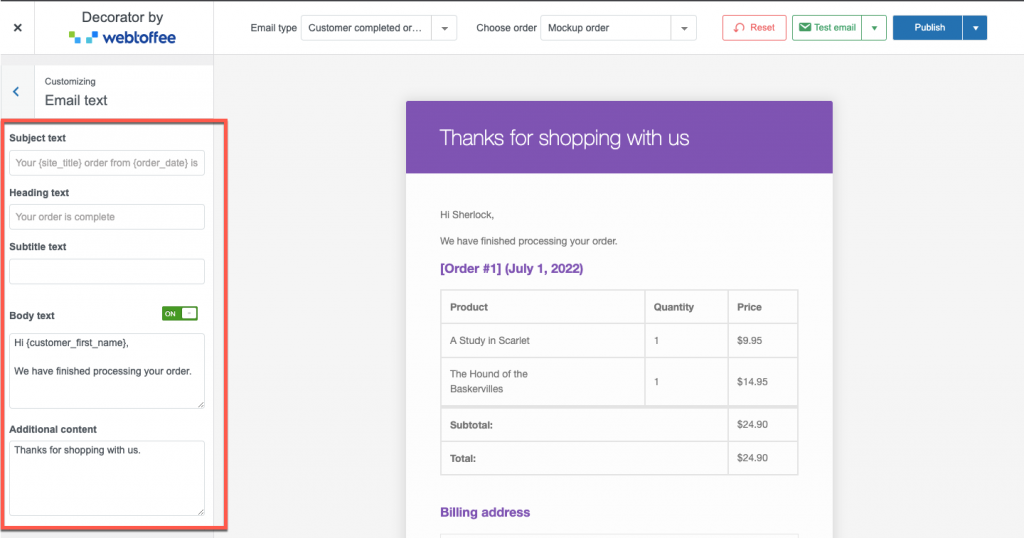Click the Subtotal label in the table
The width and height of the screenshot is (1024, 538).
(472, 425)
